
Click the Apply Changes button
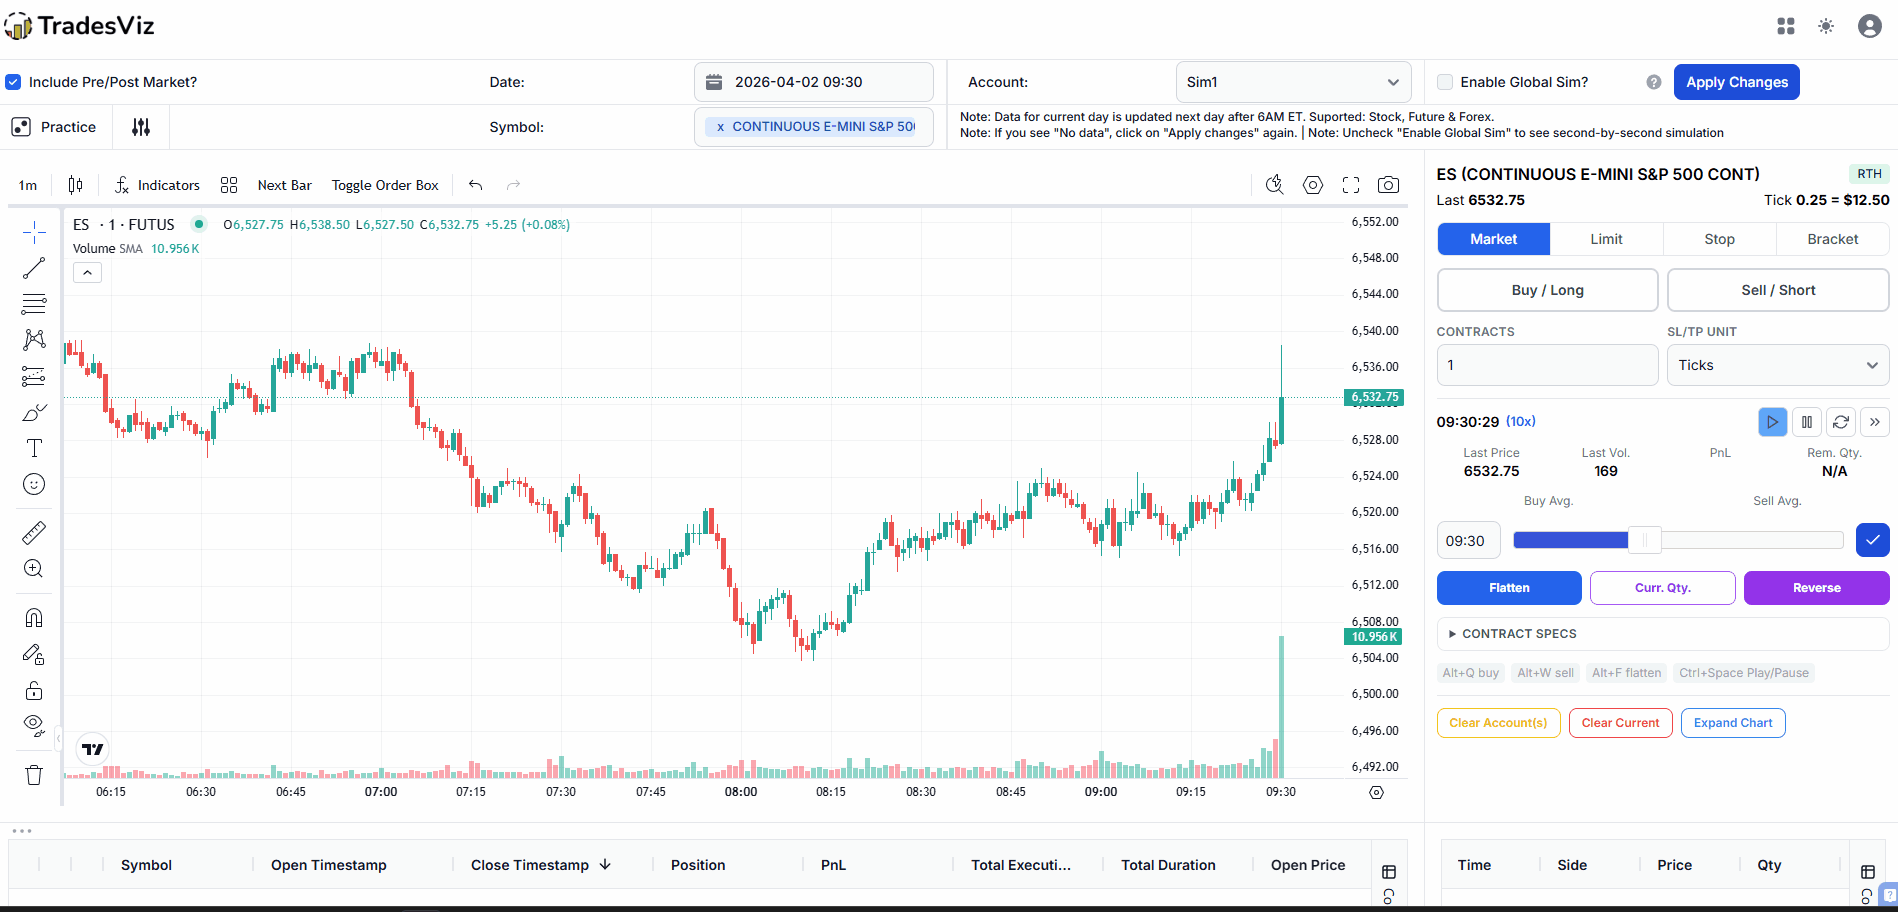[x=1736, y=82]
